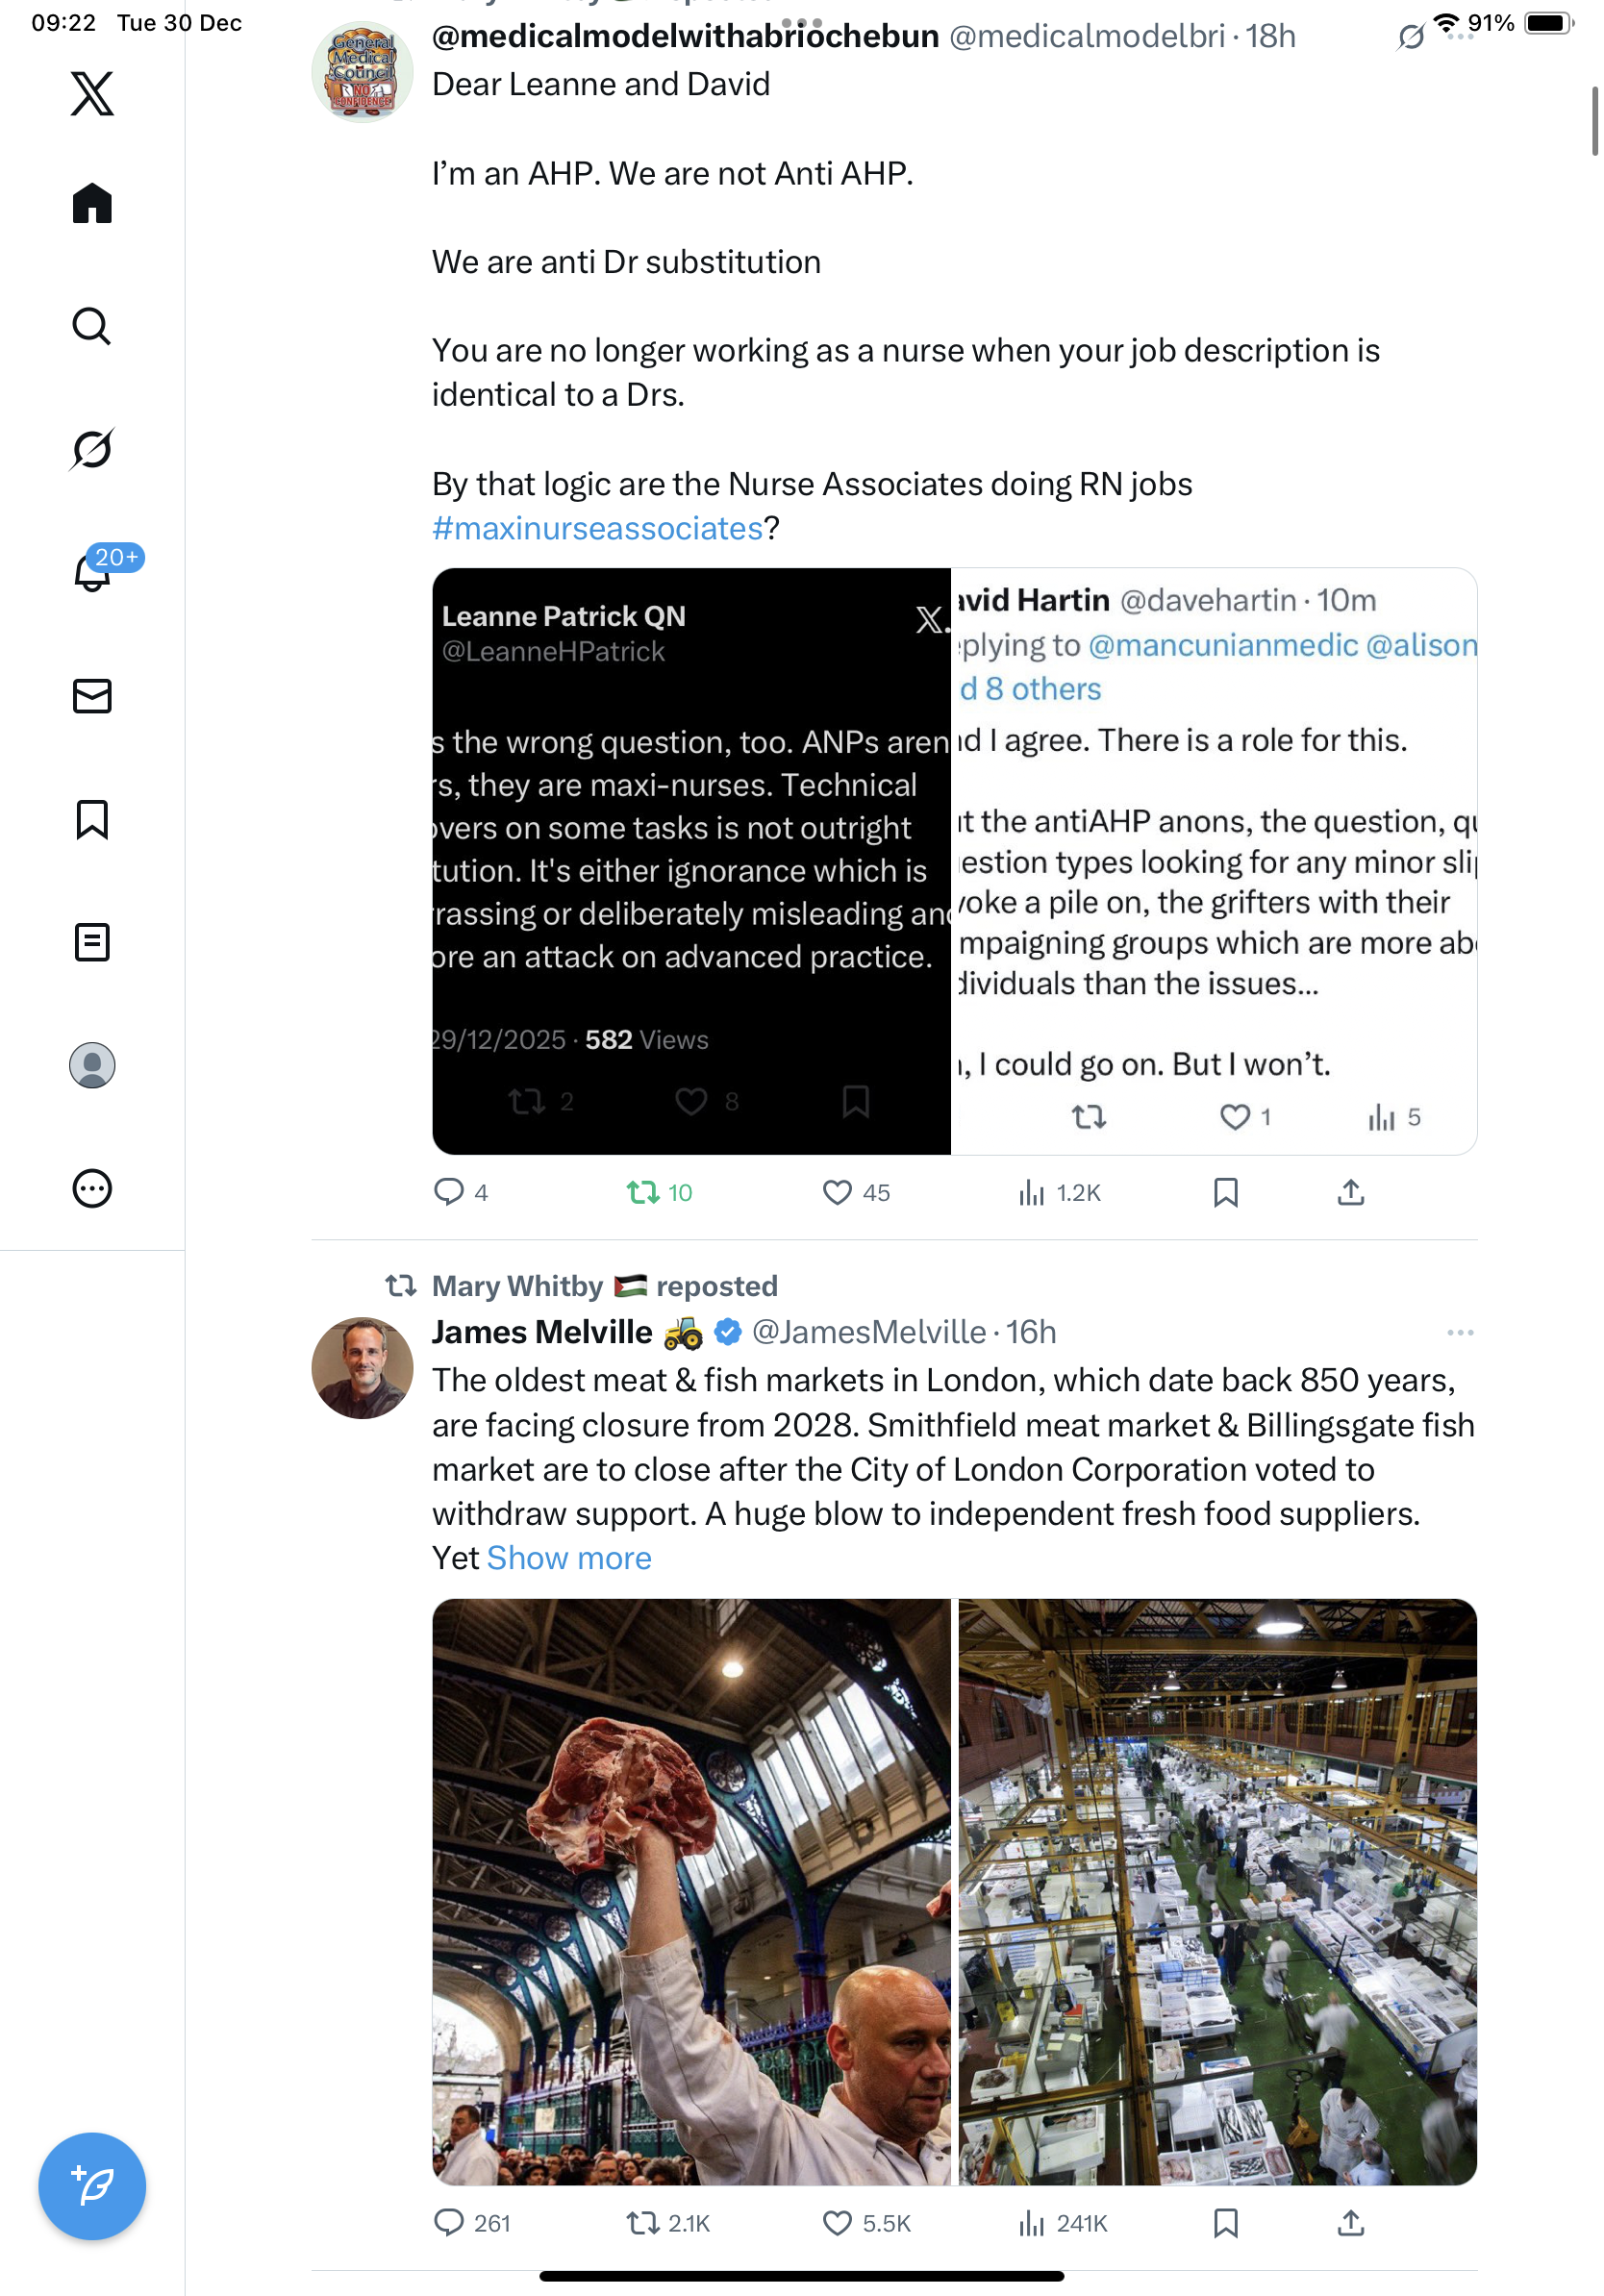1604x2296 pixels.
Task: Open Bookmarks in the sidebar
Action: click(92, 819)
